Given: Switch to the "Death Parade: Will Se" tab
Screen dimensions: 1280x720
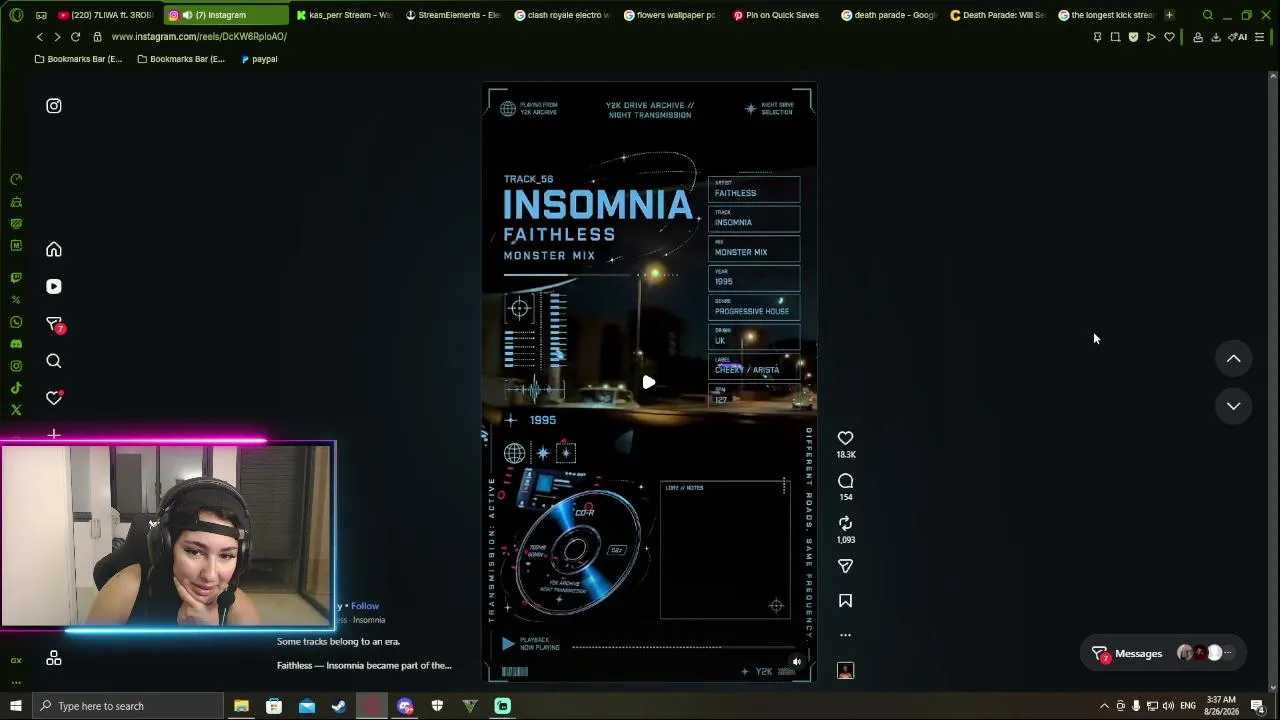Looking at the screenshot, I should pos(996,15).
